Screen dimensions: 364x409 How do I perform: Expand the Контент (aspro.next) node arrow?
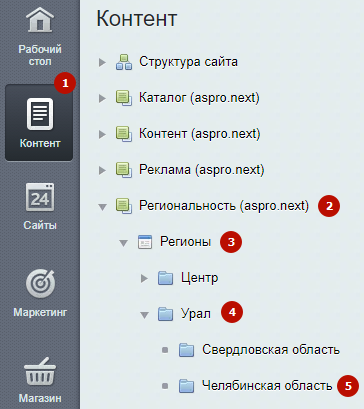tap(102, 134)
